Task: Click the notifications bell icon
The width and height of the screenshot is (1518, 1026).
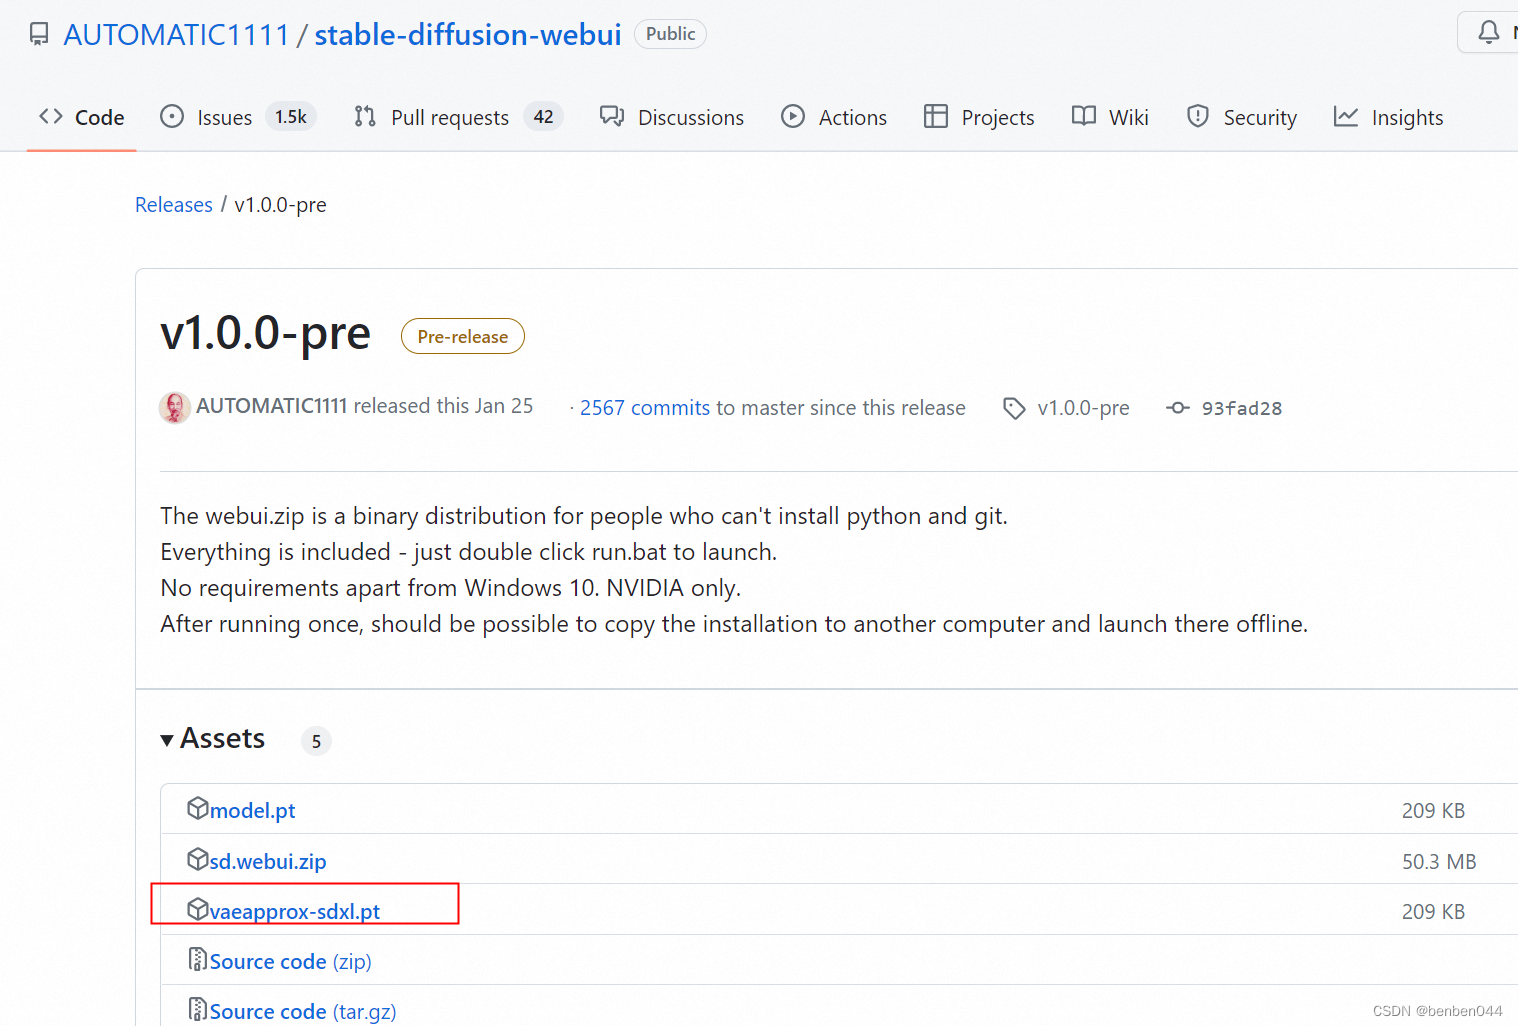Action: 1489,32
